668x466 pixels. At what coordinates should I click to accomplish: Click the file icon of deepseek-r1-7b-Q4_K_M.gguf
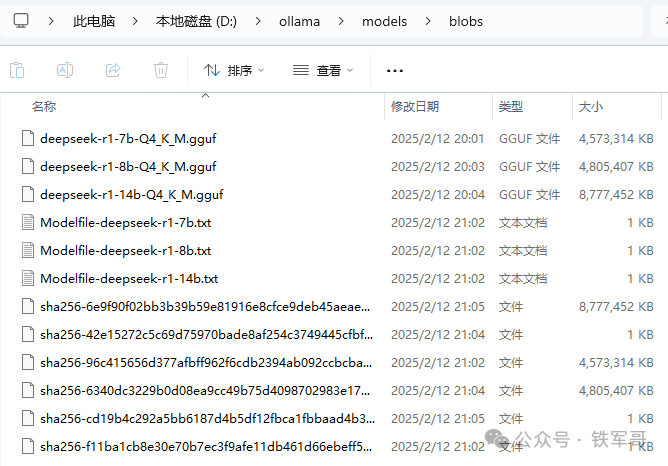pos(28,138)
